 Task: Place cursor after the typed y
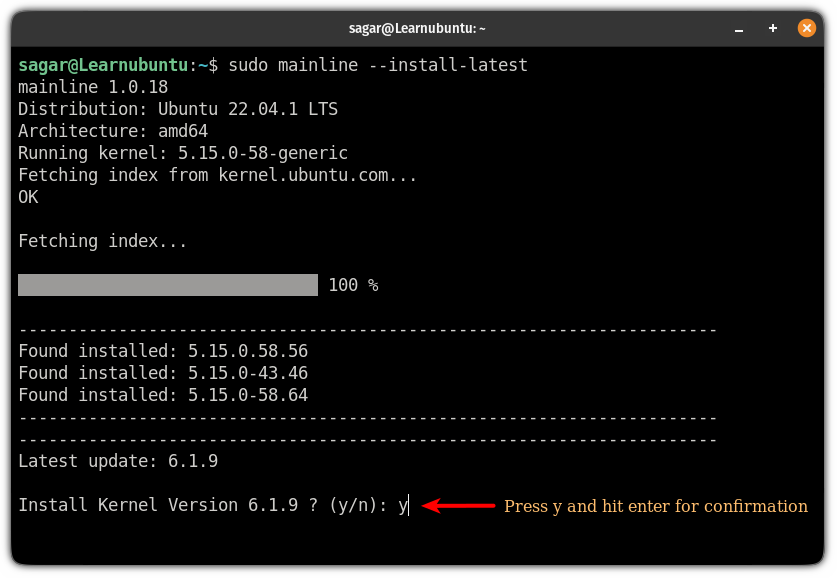coord(405,505)
